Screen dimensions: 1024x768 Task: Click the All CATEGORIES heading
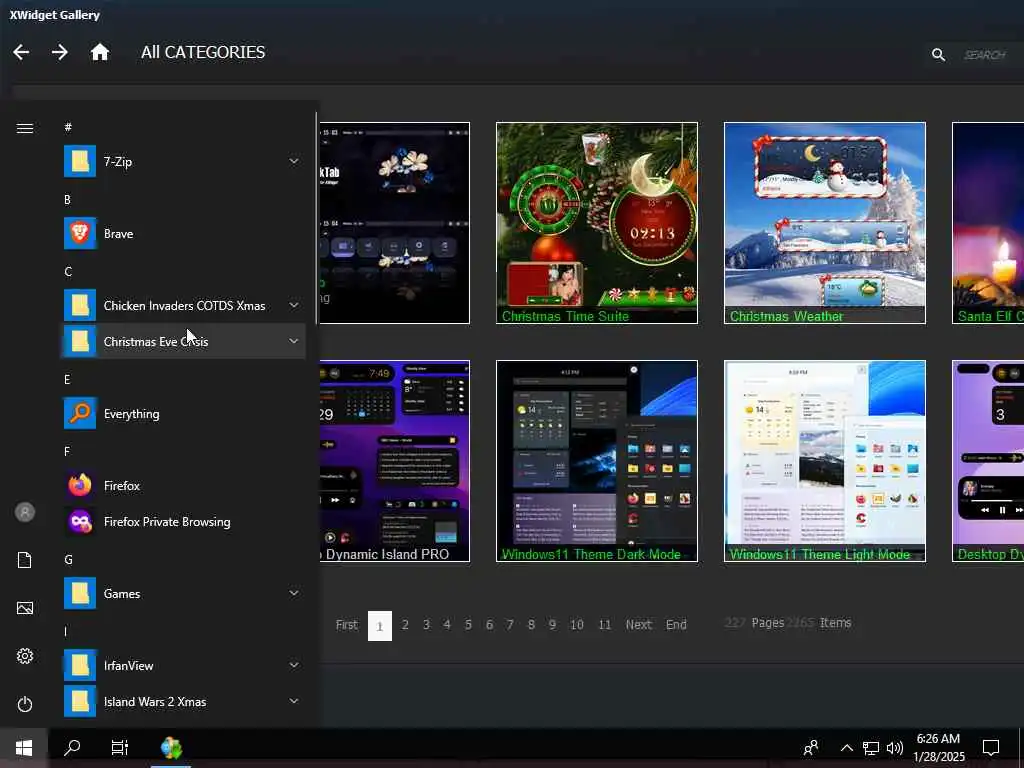(x=203, y=52)
